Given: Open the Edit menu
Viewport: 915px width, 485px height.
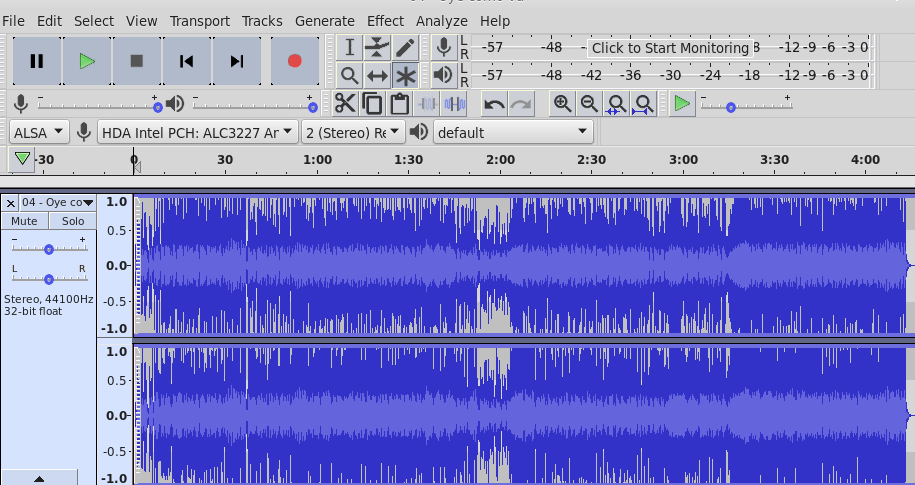Looking at the screenshot, I should coord(50,21).
